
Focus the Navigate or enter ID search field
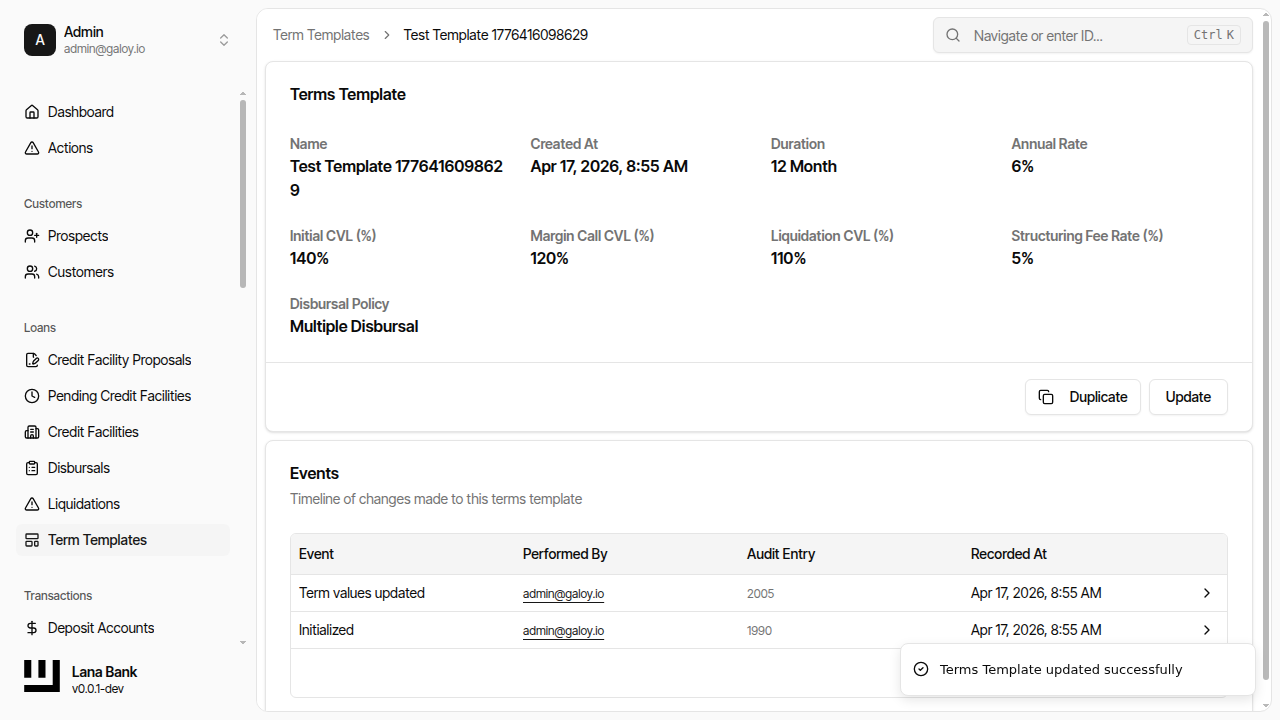coord(1076,35)
